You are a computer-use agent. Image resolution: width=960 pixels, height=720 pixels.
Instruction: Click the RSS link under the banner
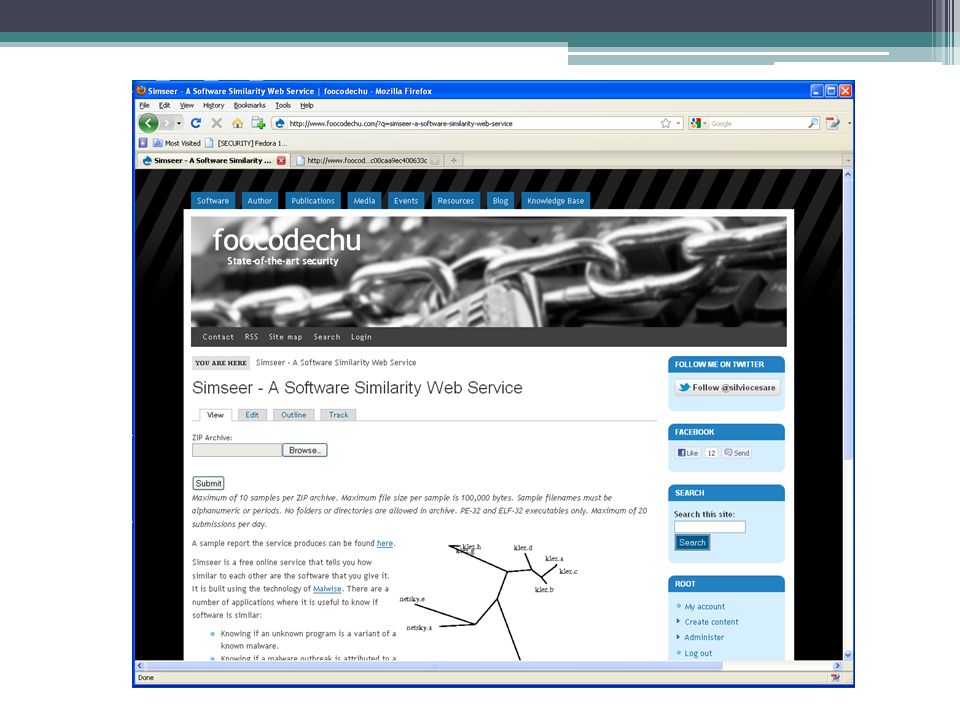(251, 337)
